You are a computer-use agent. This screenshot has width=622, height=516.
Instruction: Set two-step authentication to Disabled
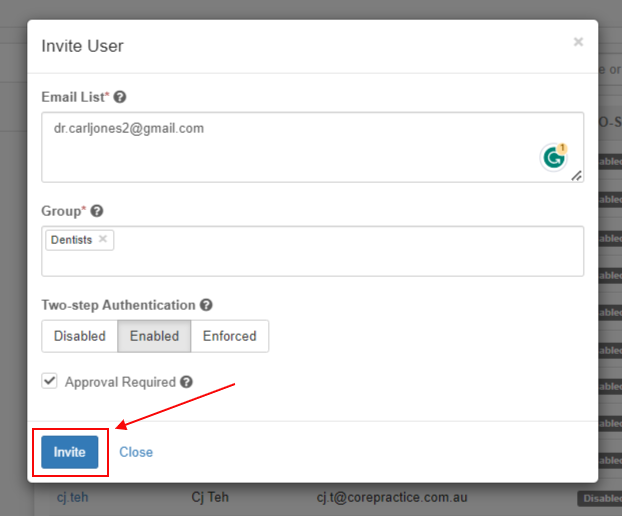tap(79, 336)
